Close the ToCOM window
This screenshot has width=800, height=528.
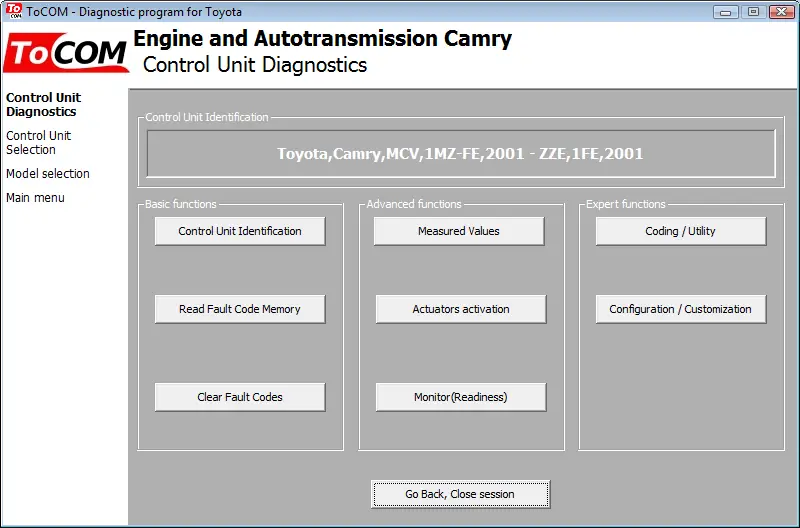(x=781, y=12)
